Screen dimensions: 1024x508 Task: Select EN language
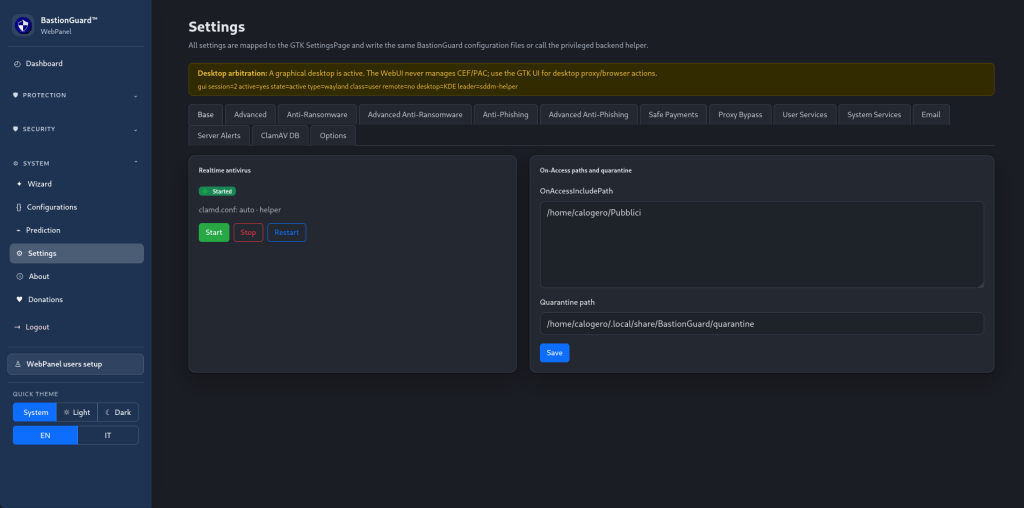click(x=45, y=435)
